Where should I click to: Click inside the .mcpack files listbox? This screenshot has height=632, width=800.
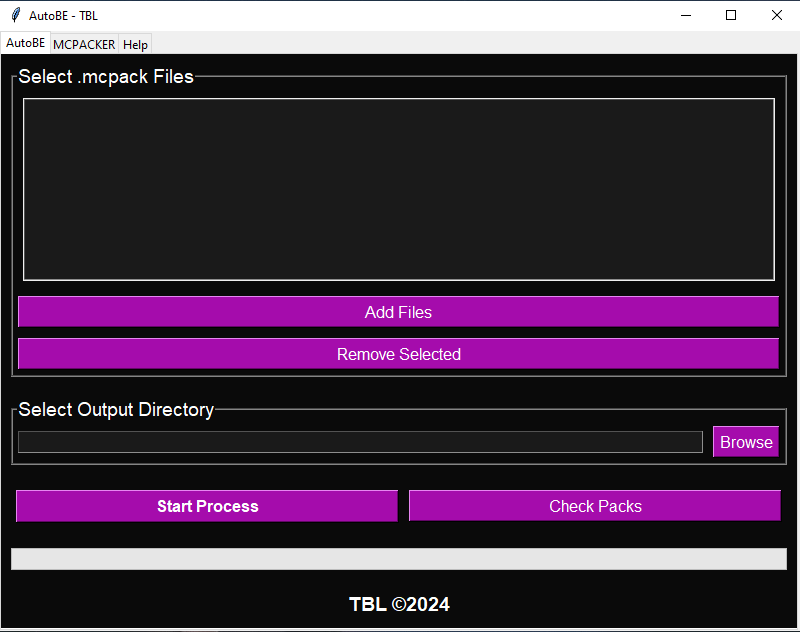point(398,189)
